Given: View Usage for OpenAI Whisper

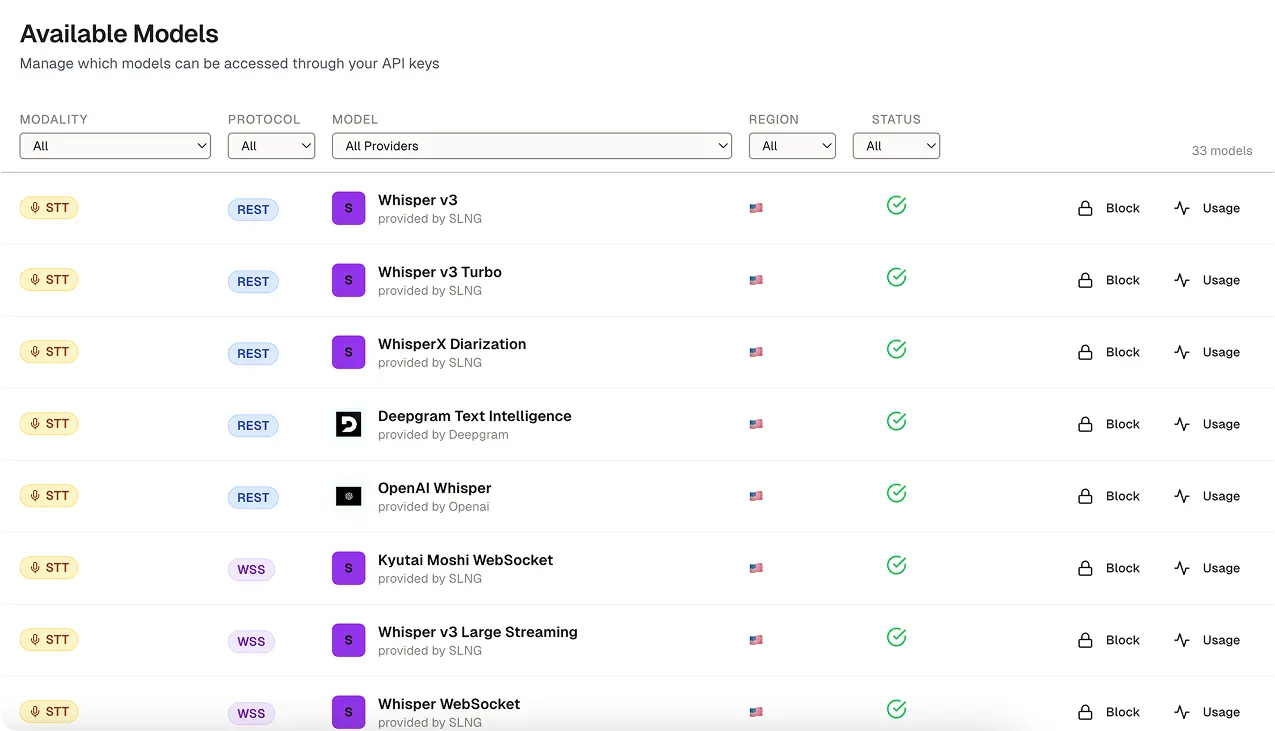Looking at the screenshot, I should click(x=1207, y=496).
